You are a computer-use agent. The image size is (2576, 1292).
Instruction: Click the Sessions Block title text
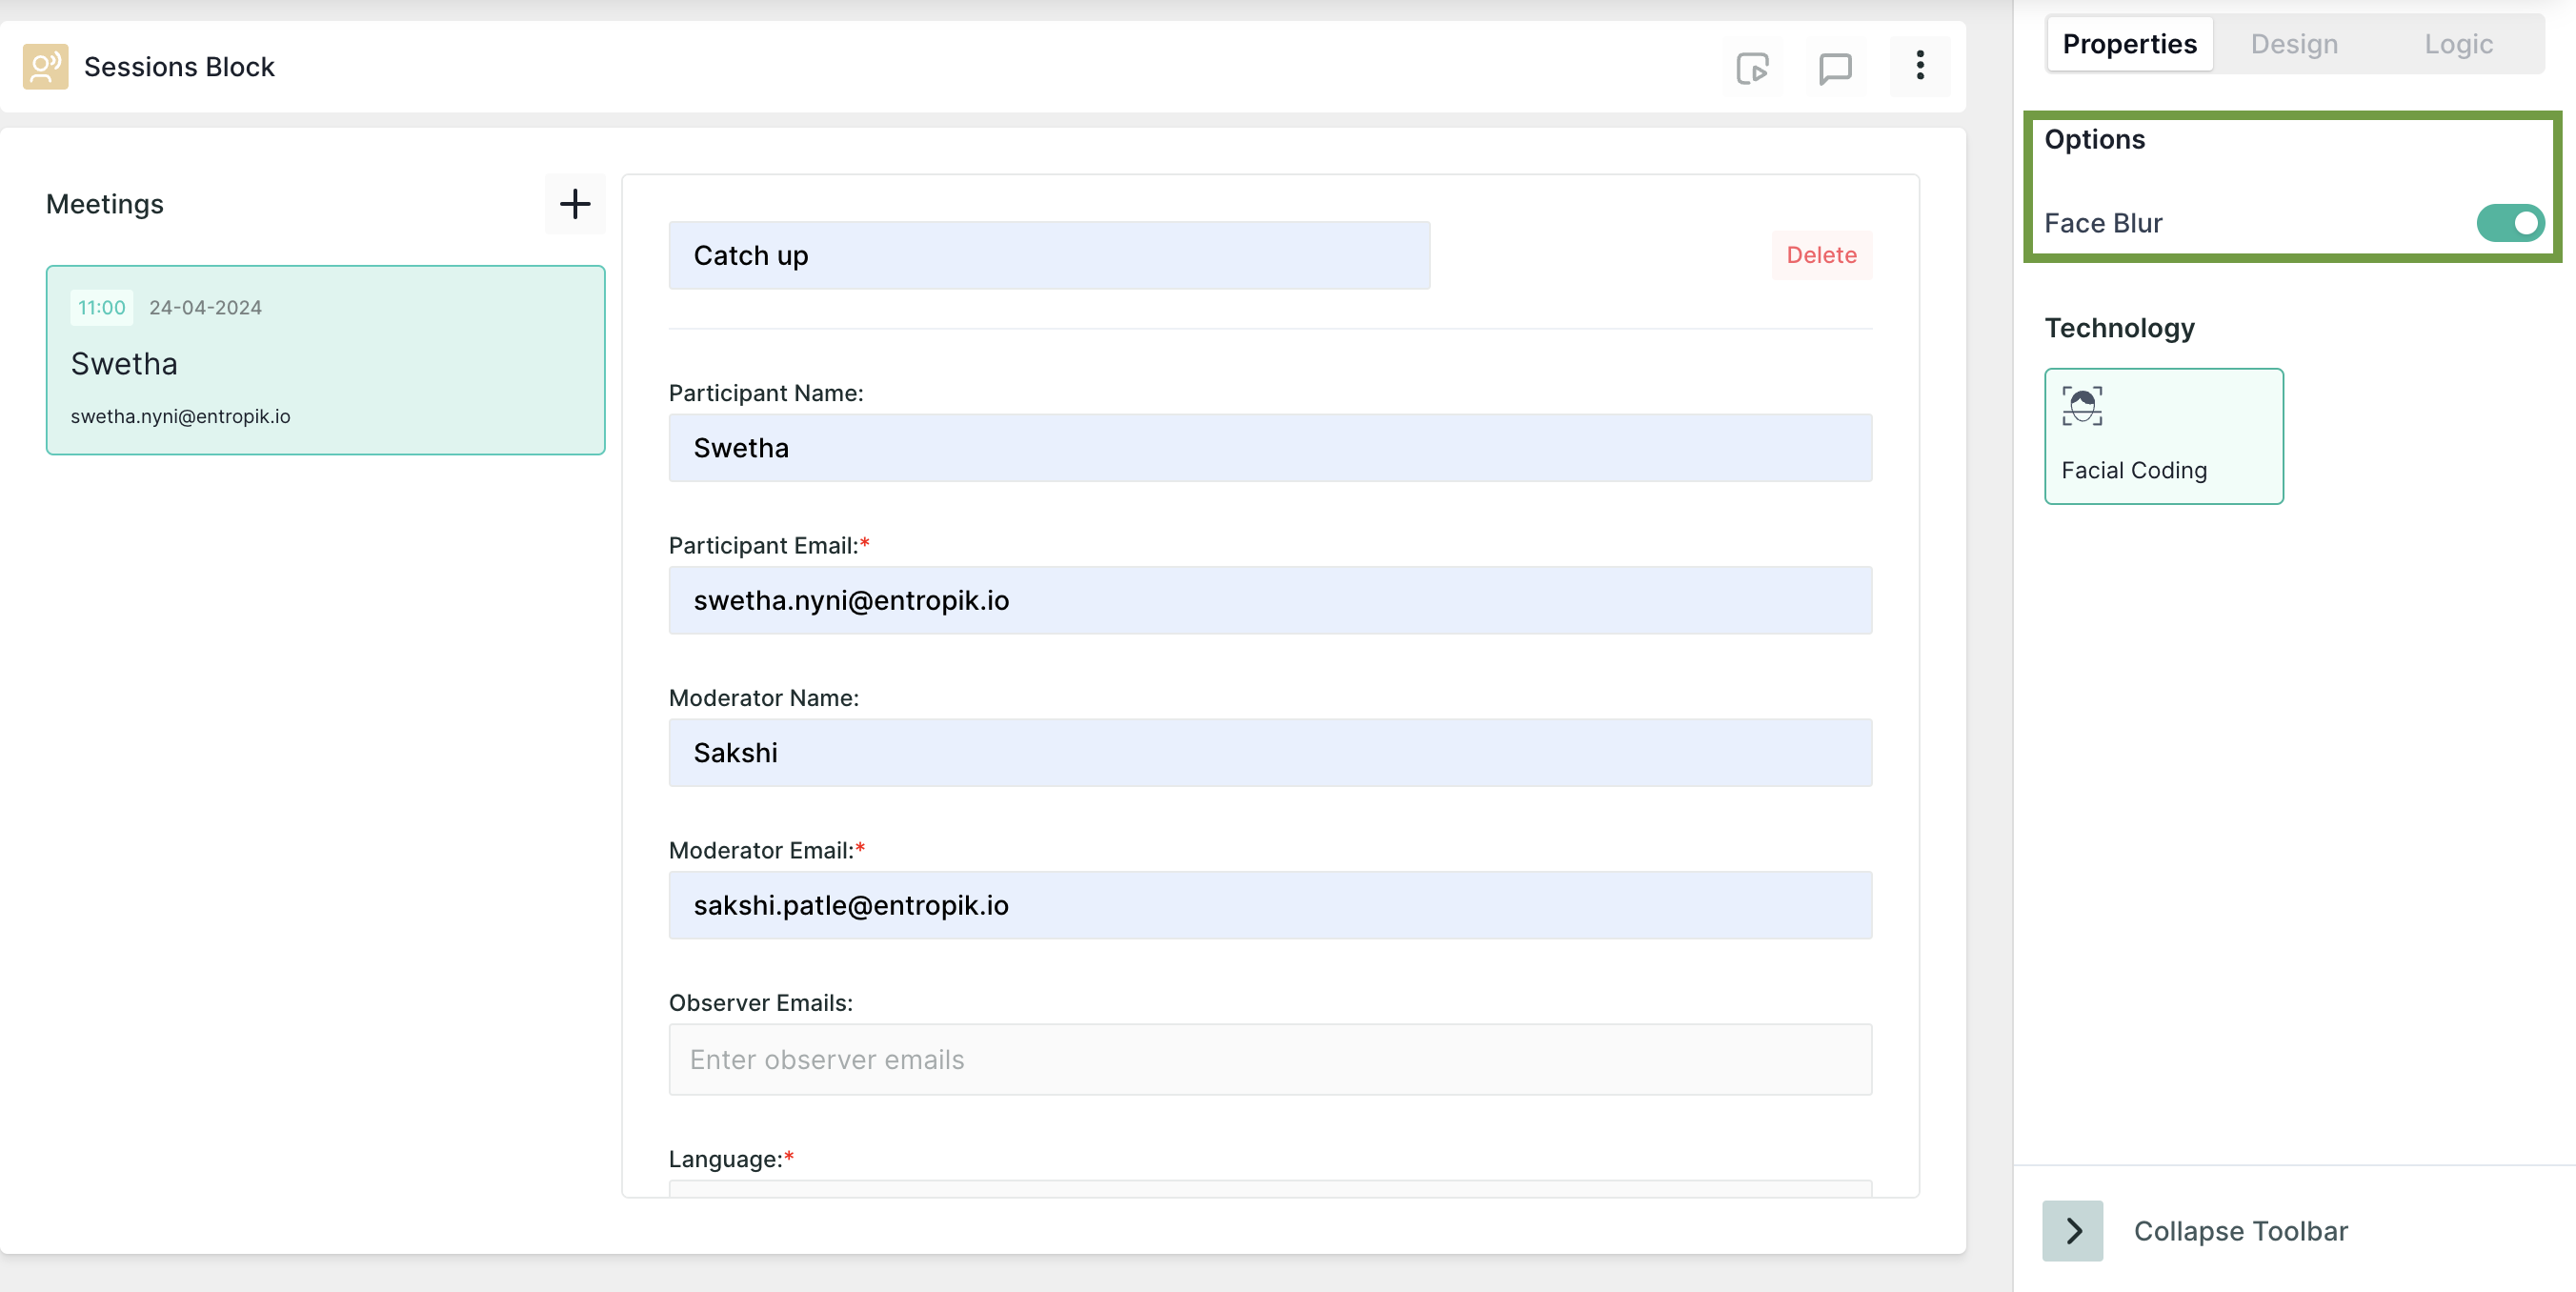[x=179, y=67]
